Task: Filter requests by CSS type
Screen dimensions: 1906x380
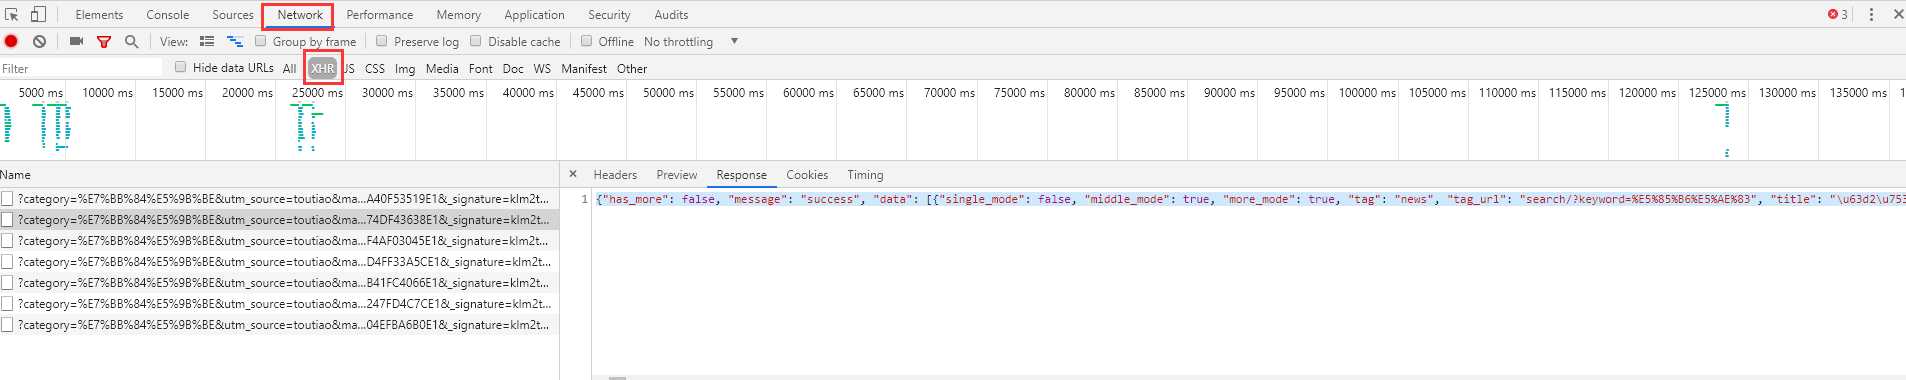Action: coord(375,68)
